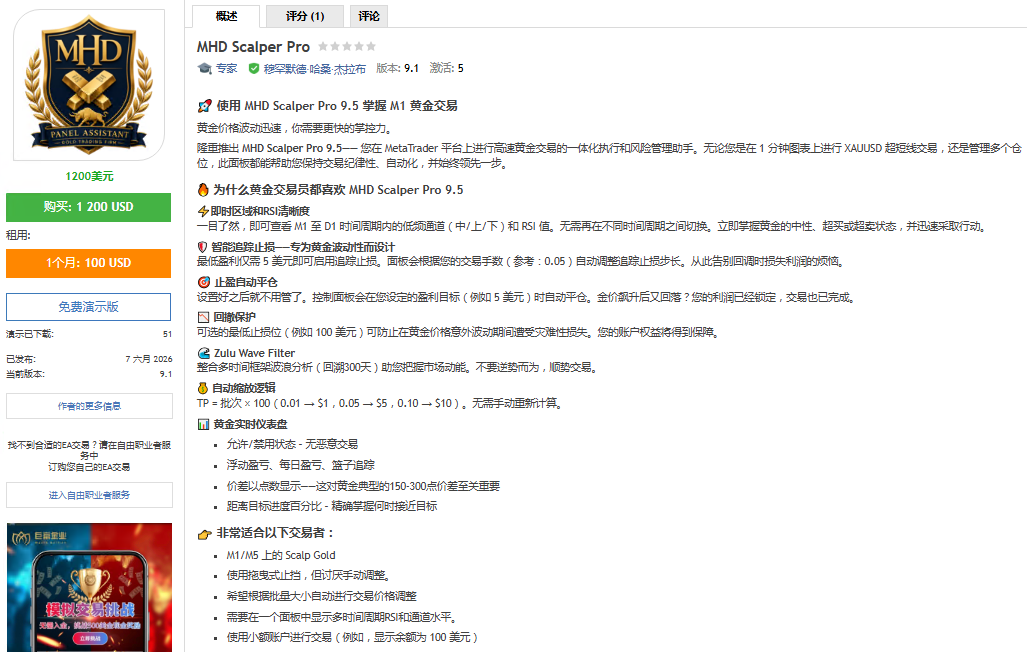Click the 租用: label
Screen dimensions: 1027x652
click(18, 235)
